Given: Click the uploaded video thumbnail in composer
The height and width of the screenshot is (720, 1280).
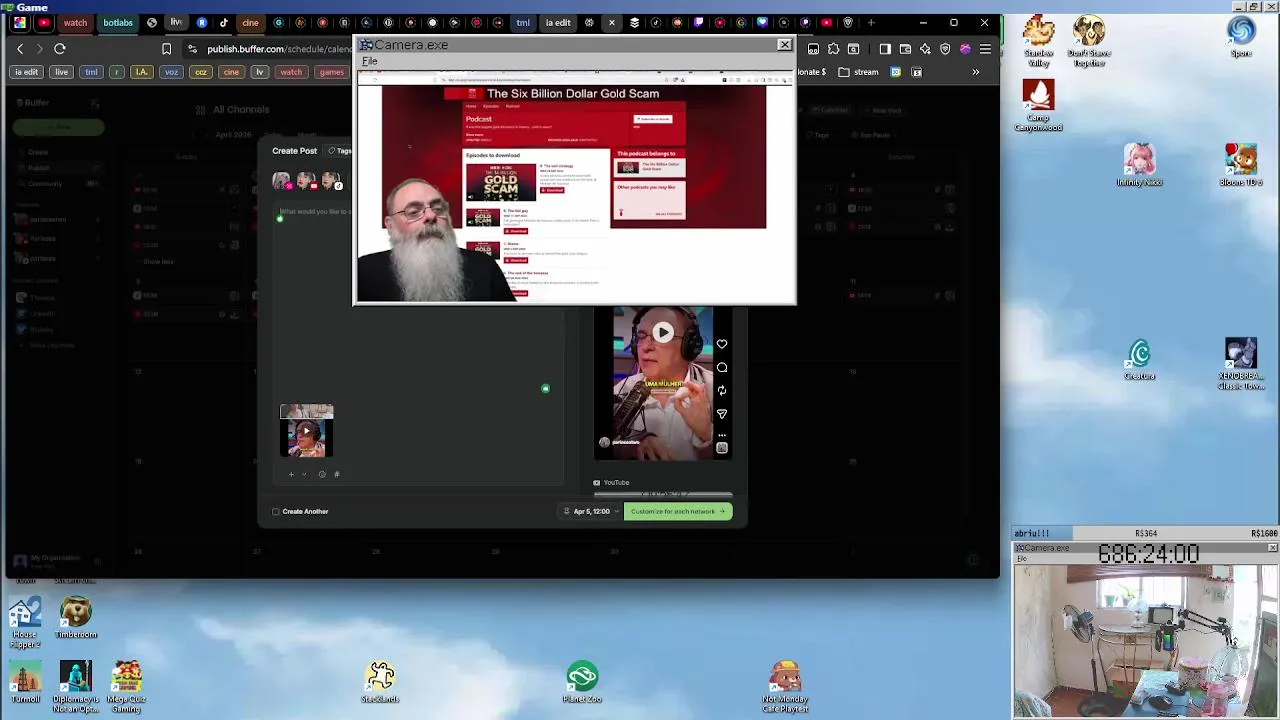Looking at the screenshot, I should click(307, 431).
